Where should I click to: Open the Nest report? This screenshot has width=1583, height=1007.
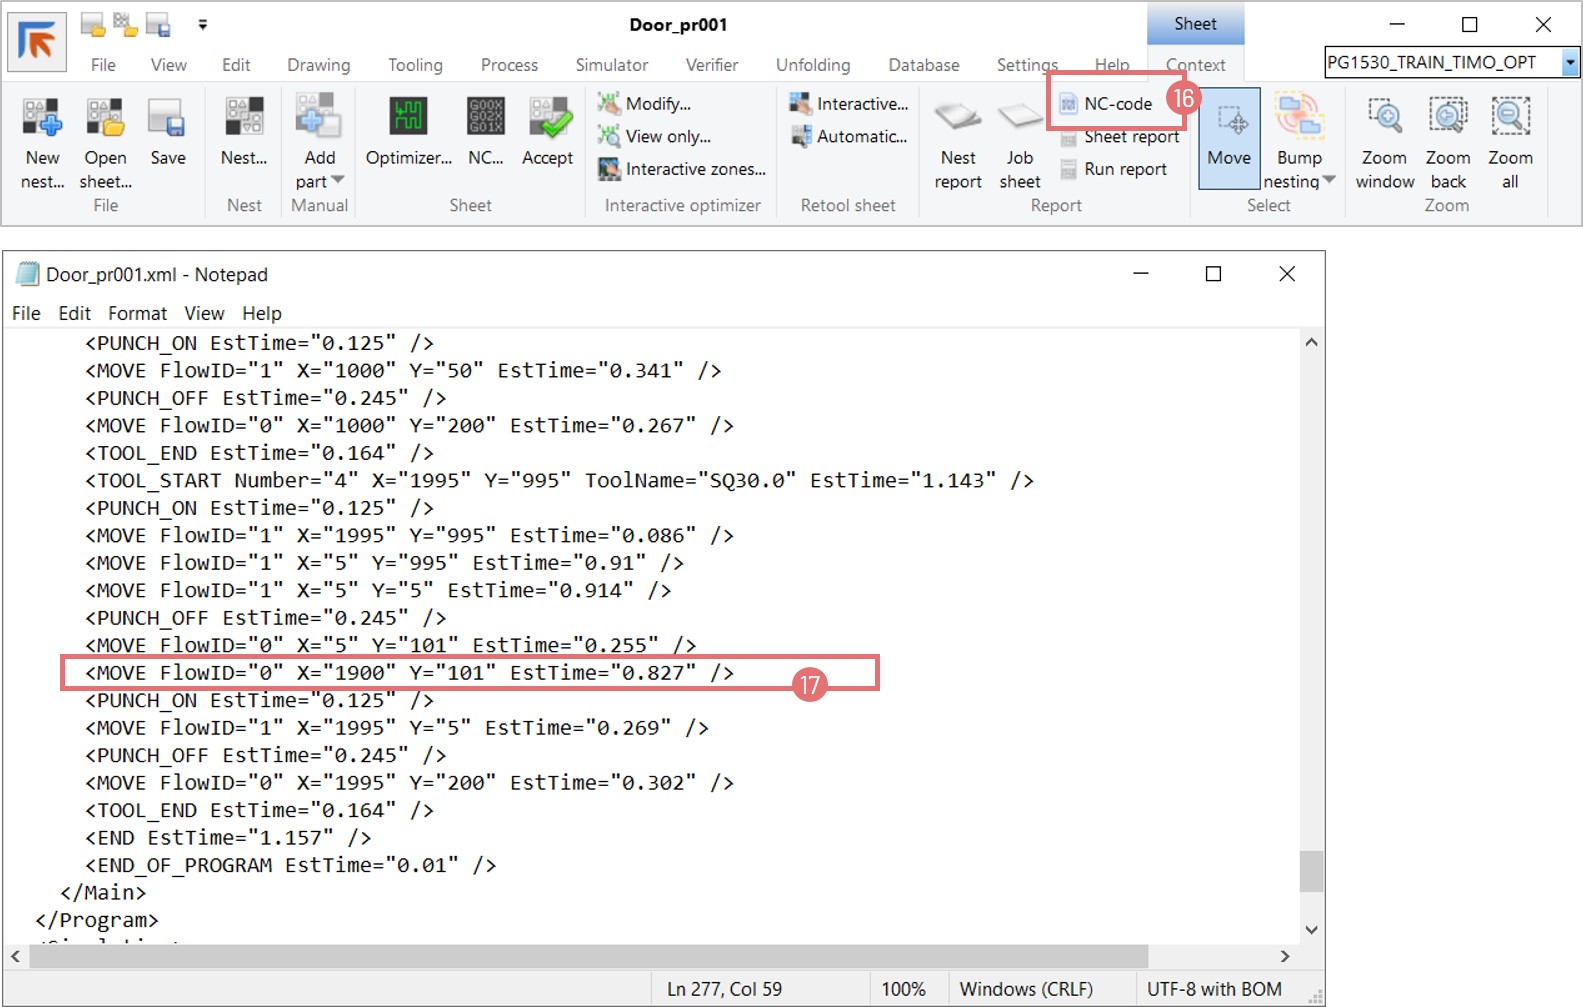tap(957, 119)
